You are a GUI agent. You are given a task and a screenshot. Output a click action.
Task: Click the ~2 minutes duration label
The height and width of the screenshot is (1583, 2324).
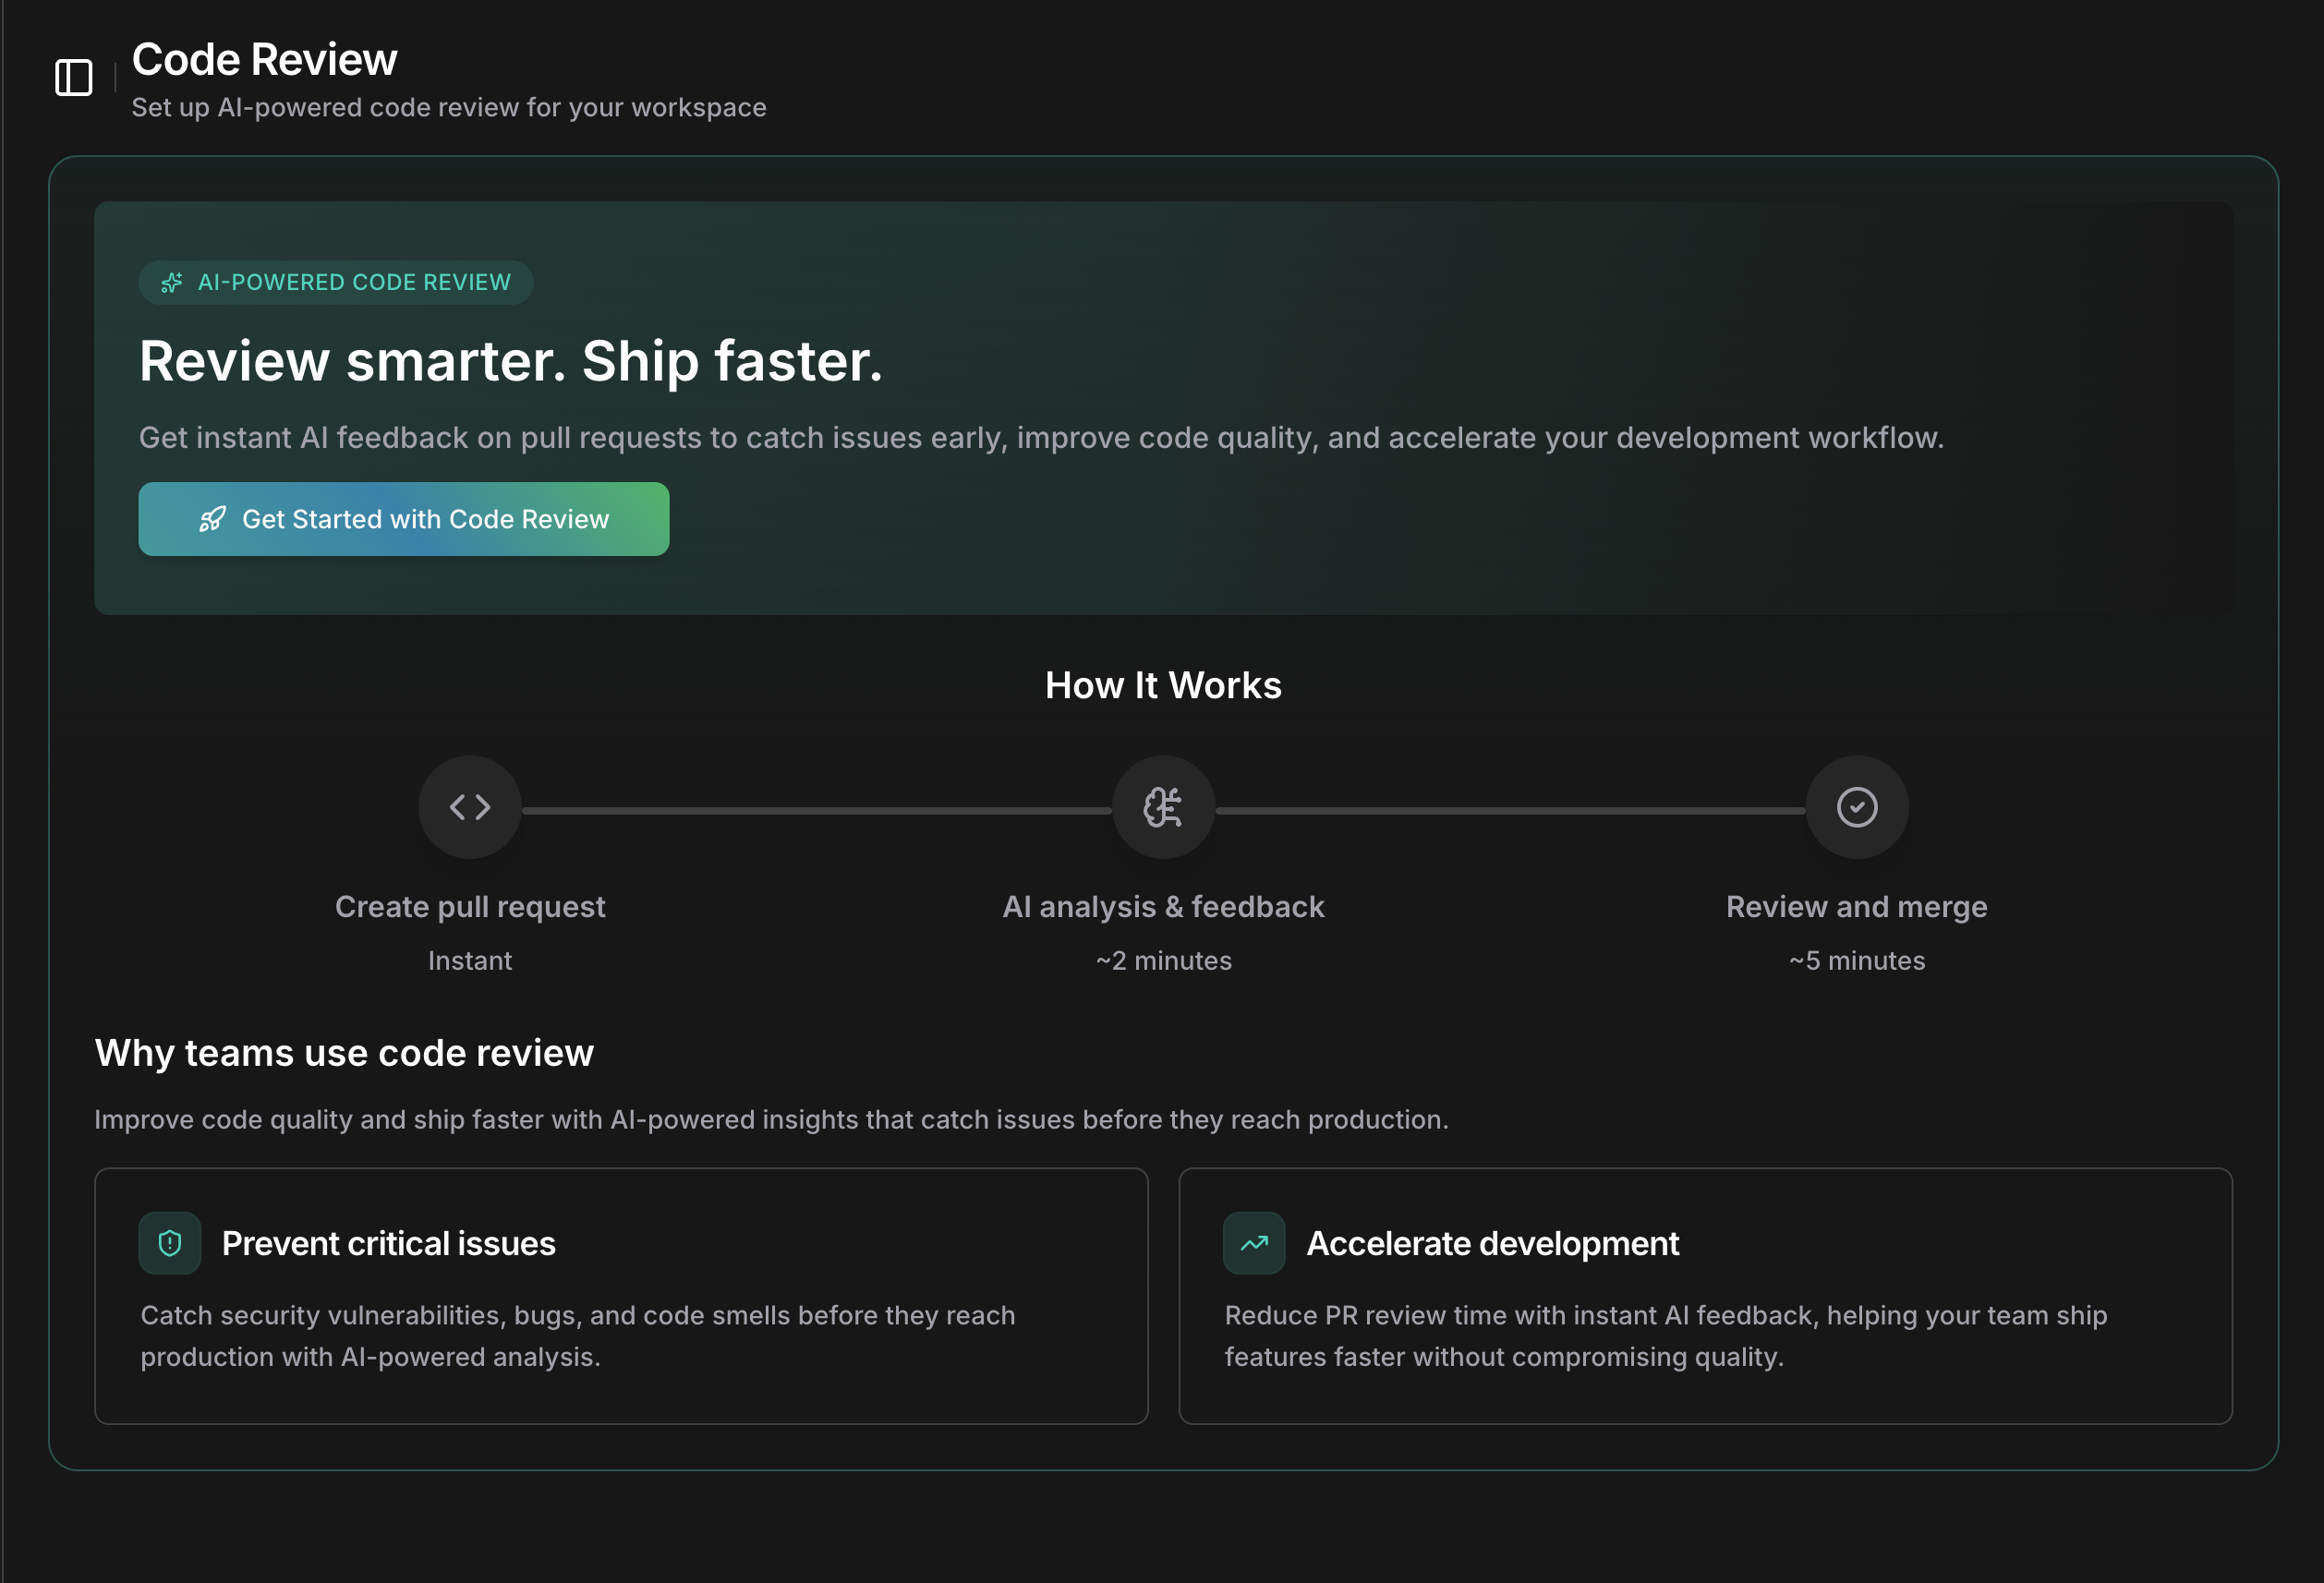tap(1163, 960)
